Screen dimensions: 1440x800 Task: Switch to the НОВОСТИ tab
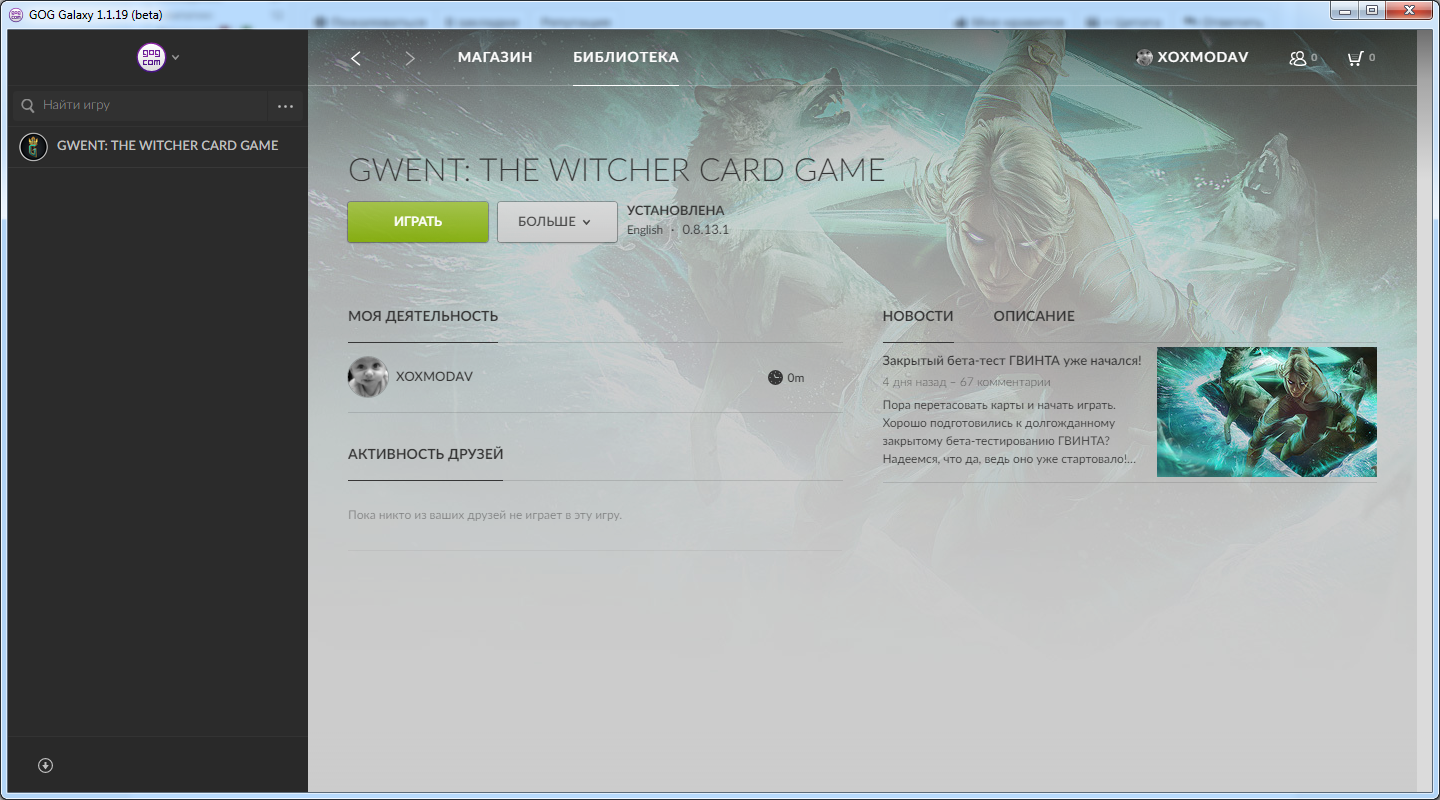pos(918,316)
